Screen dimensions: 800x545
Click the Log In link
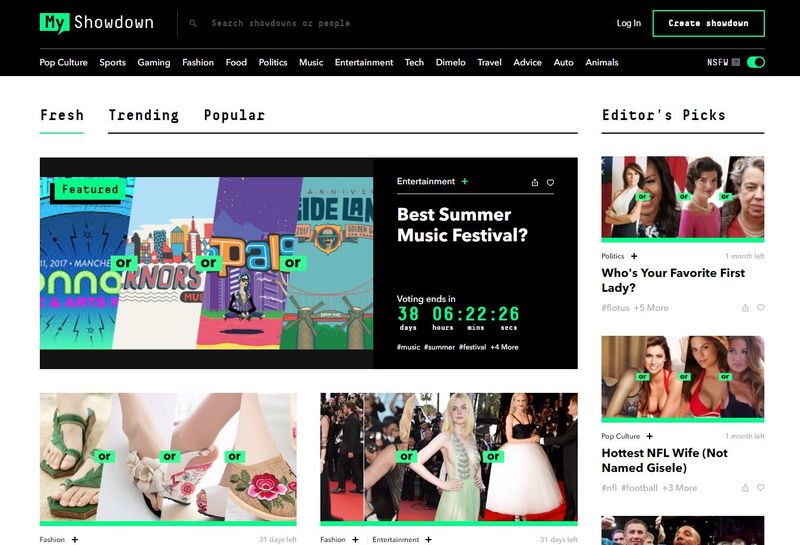pos(629,23)
